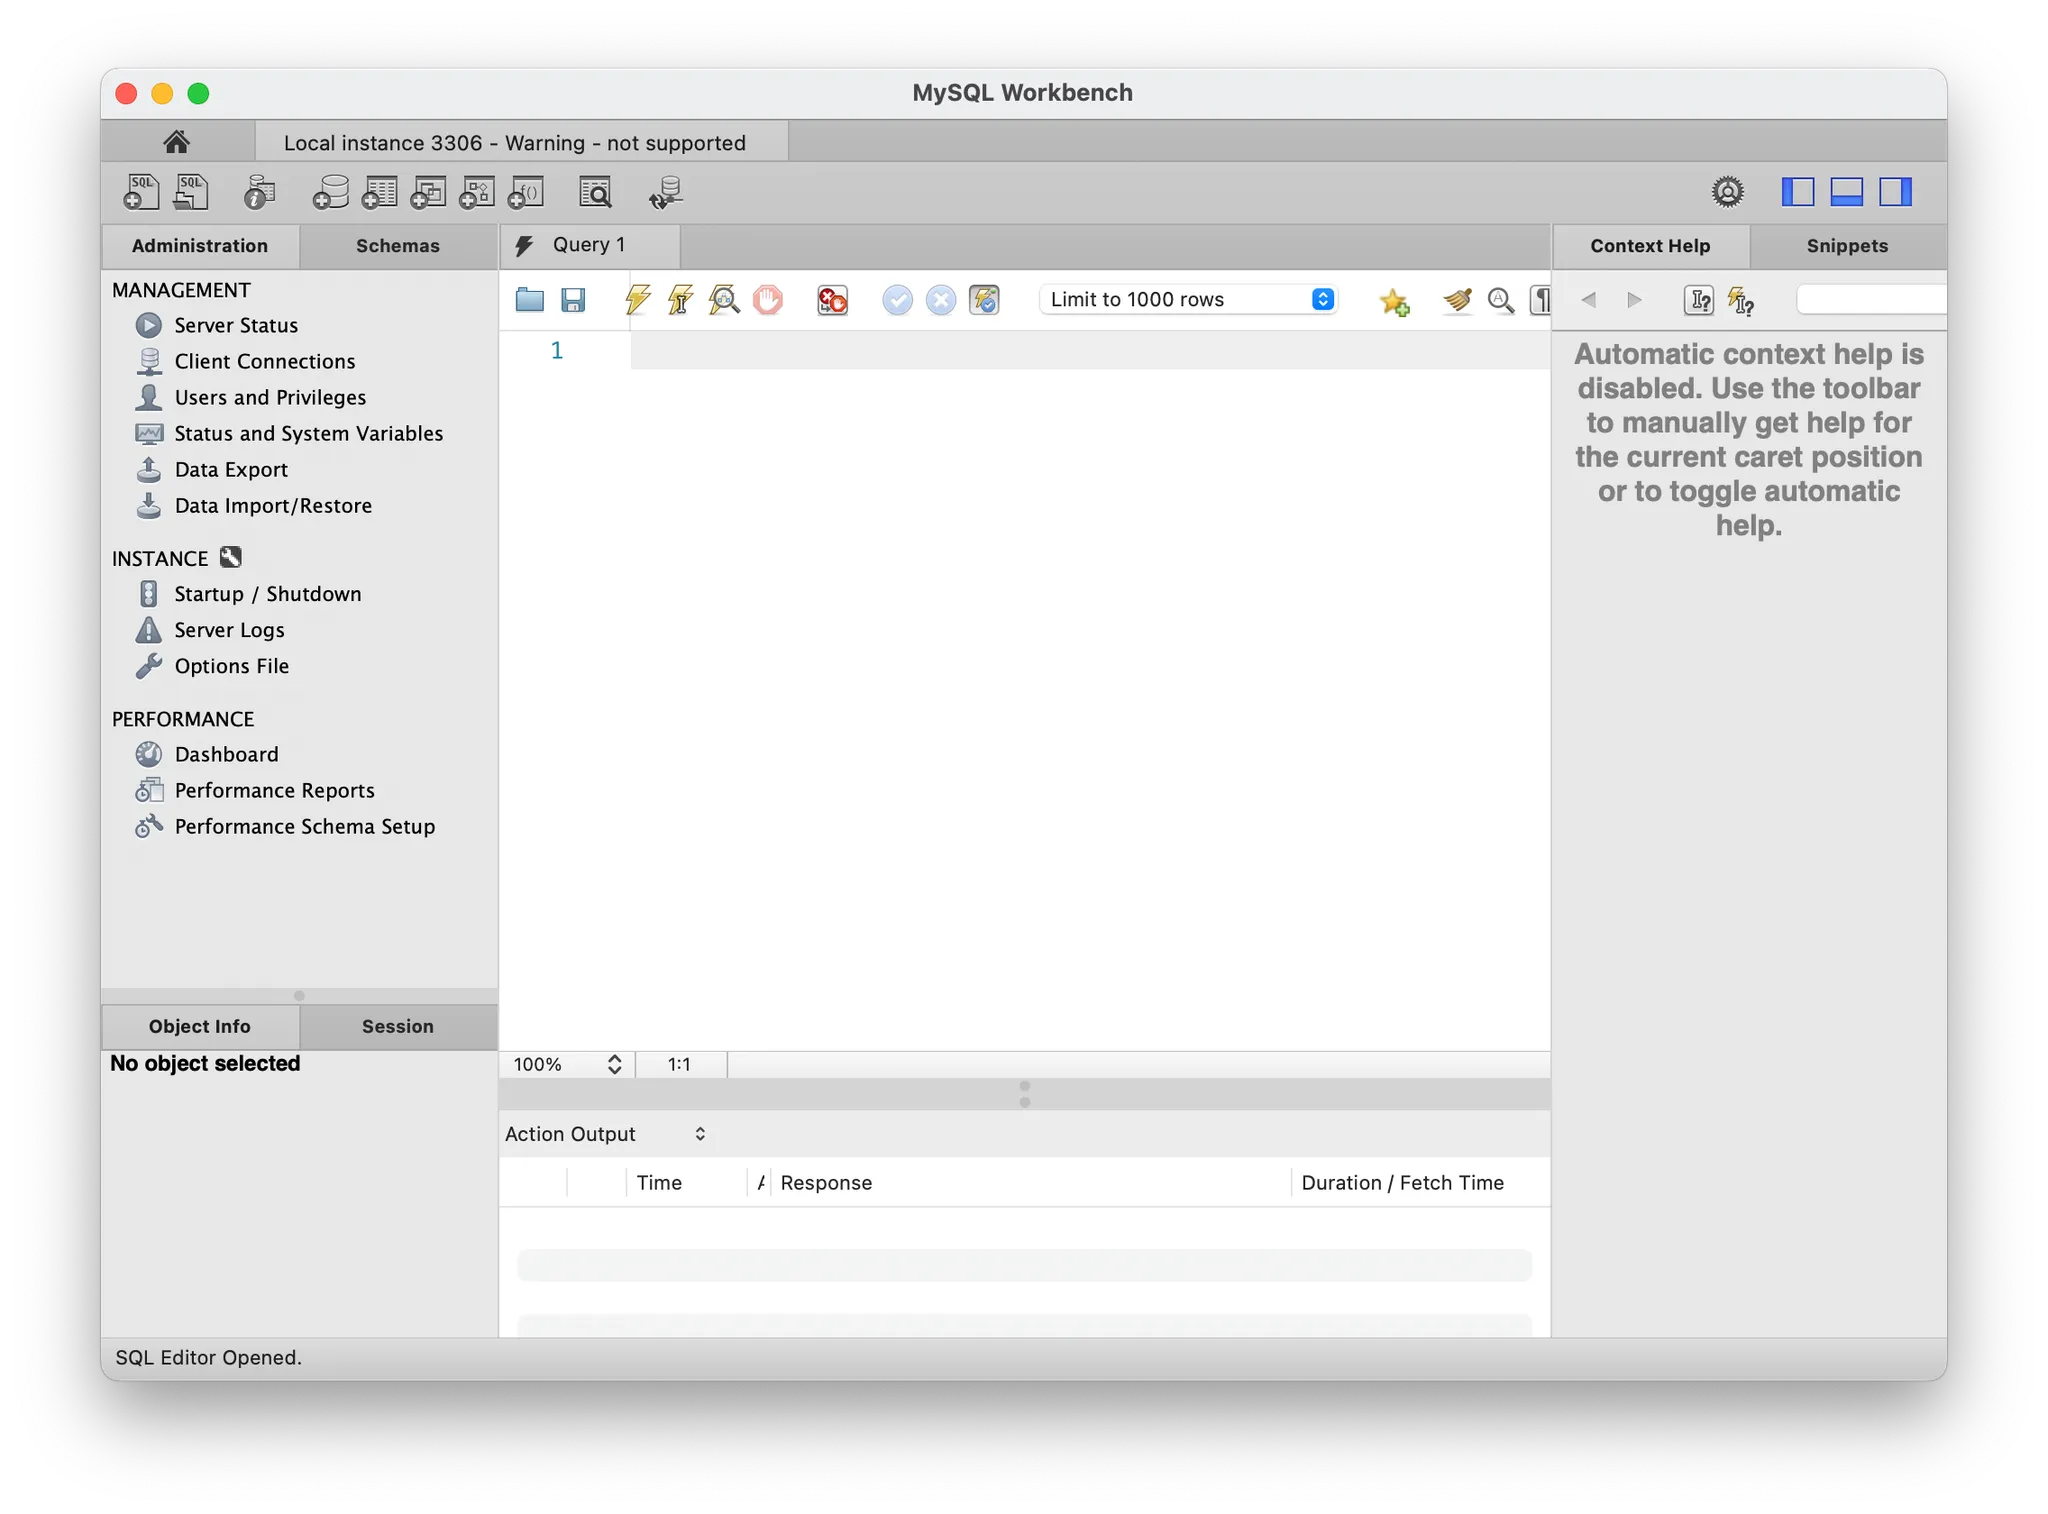Click the Commit transaction checkmark icon
The height and width of the screenshot is (1514, 2048).
pos(897,300)
